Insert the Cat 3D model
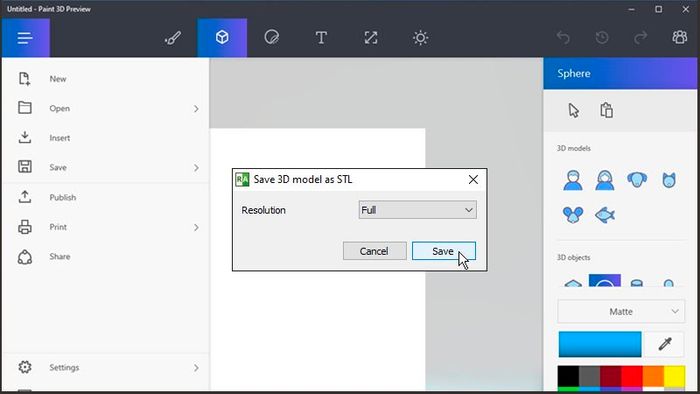The image size is (700, 394). coord(669,180)
